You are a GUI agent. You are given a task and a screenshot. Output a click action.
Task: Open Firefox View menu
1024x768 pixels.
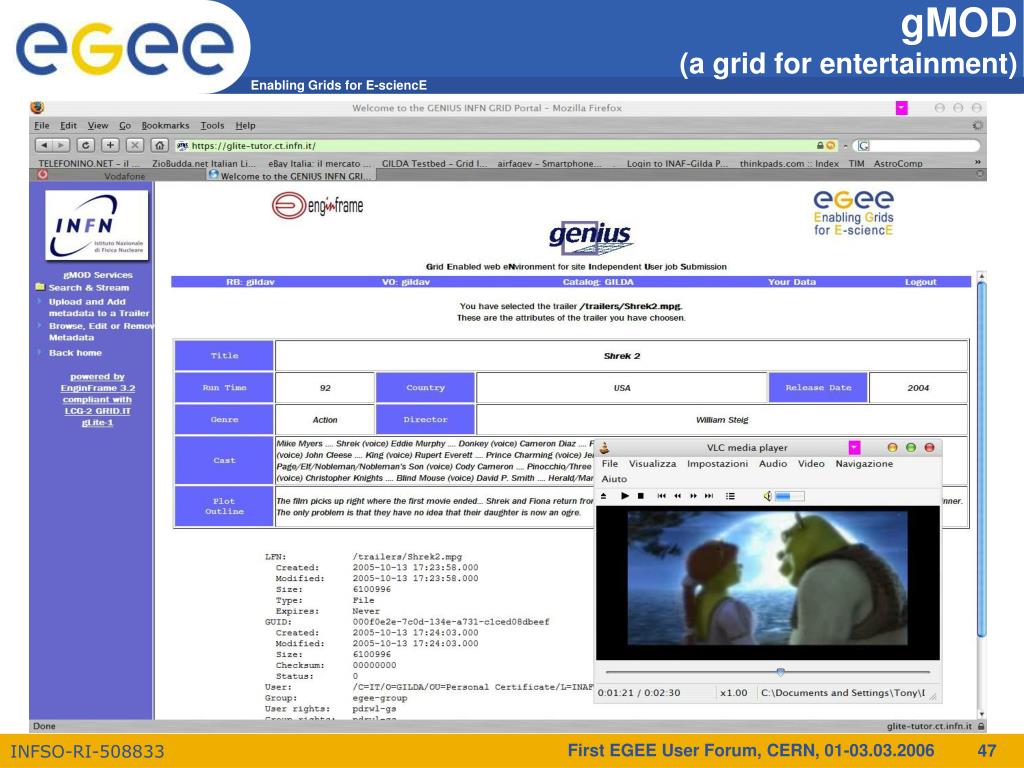coord(98,125)
